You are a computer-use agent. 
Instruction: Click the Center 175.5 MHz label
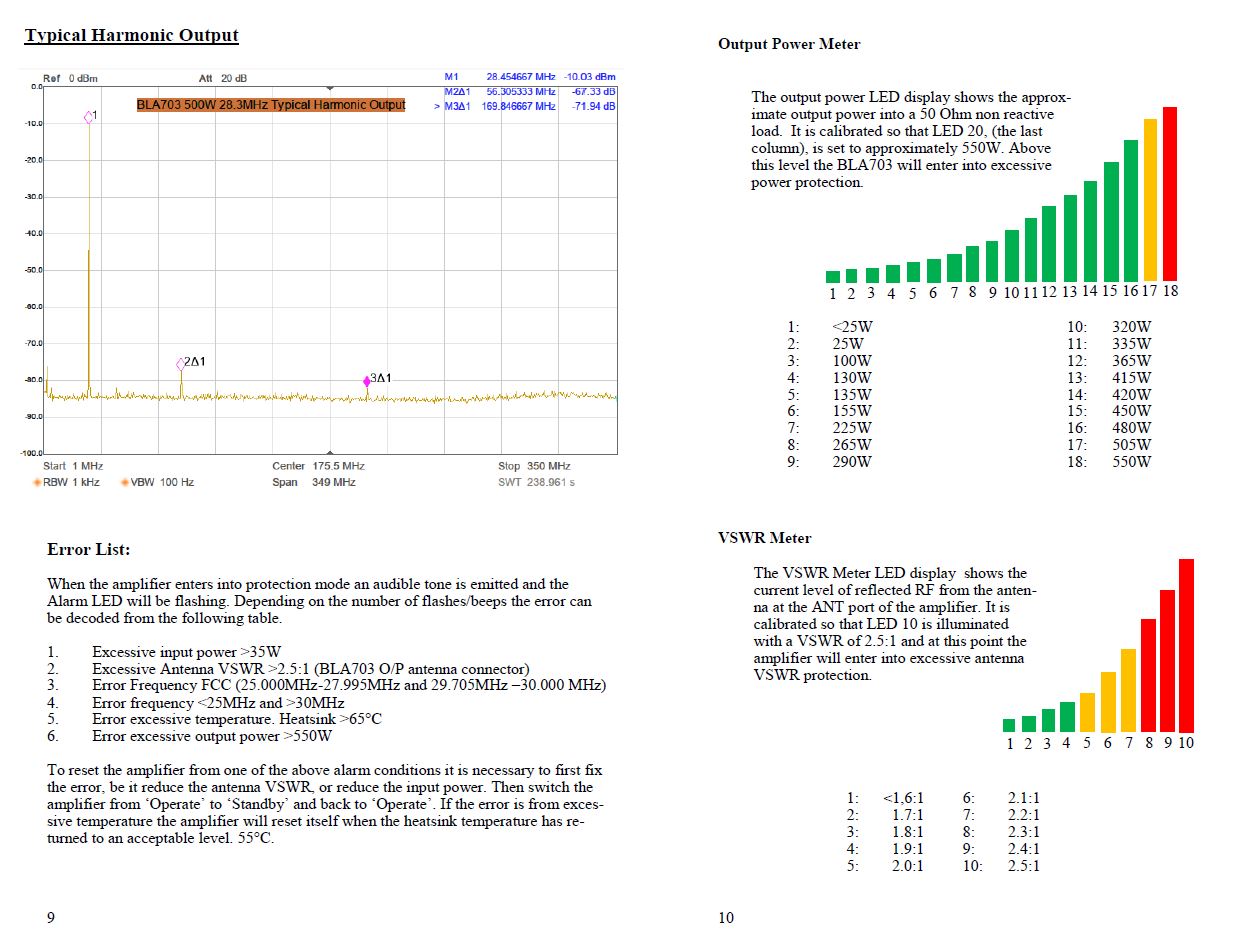[318, 466]
